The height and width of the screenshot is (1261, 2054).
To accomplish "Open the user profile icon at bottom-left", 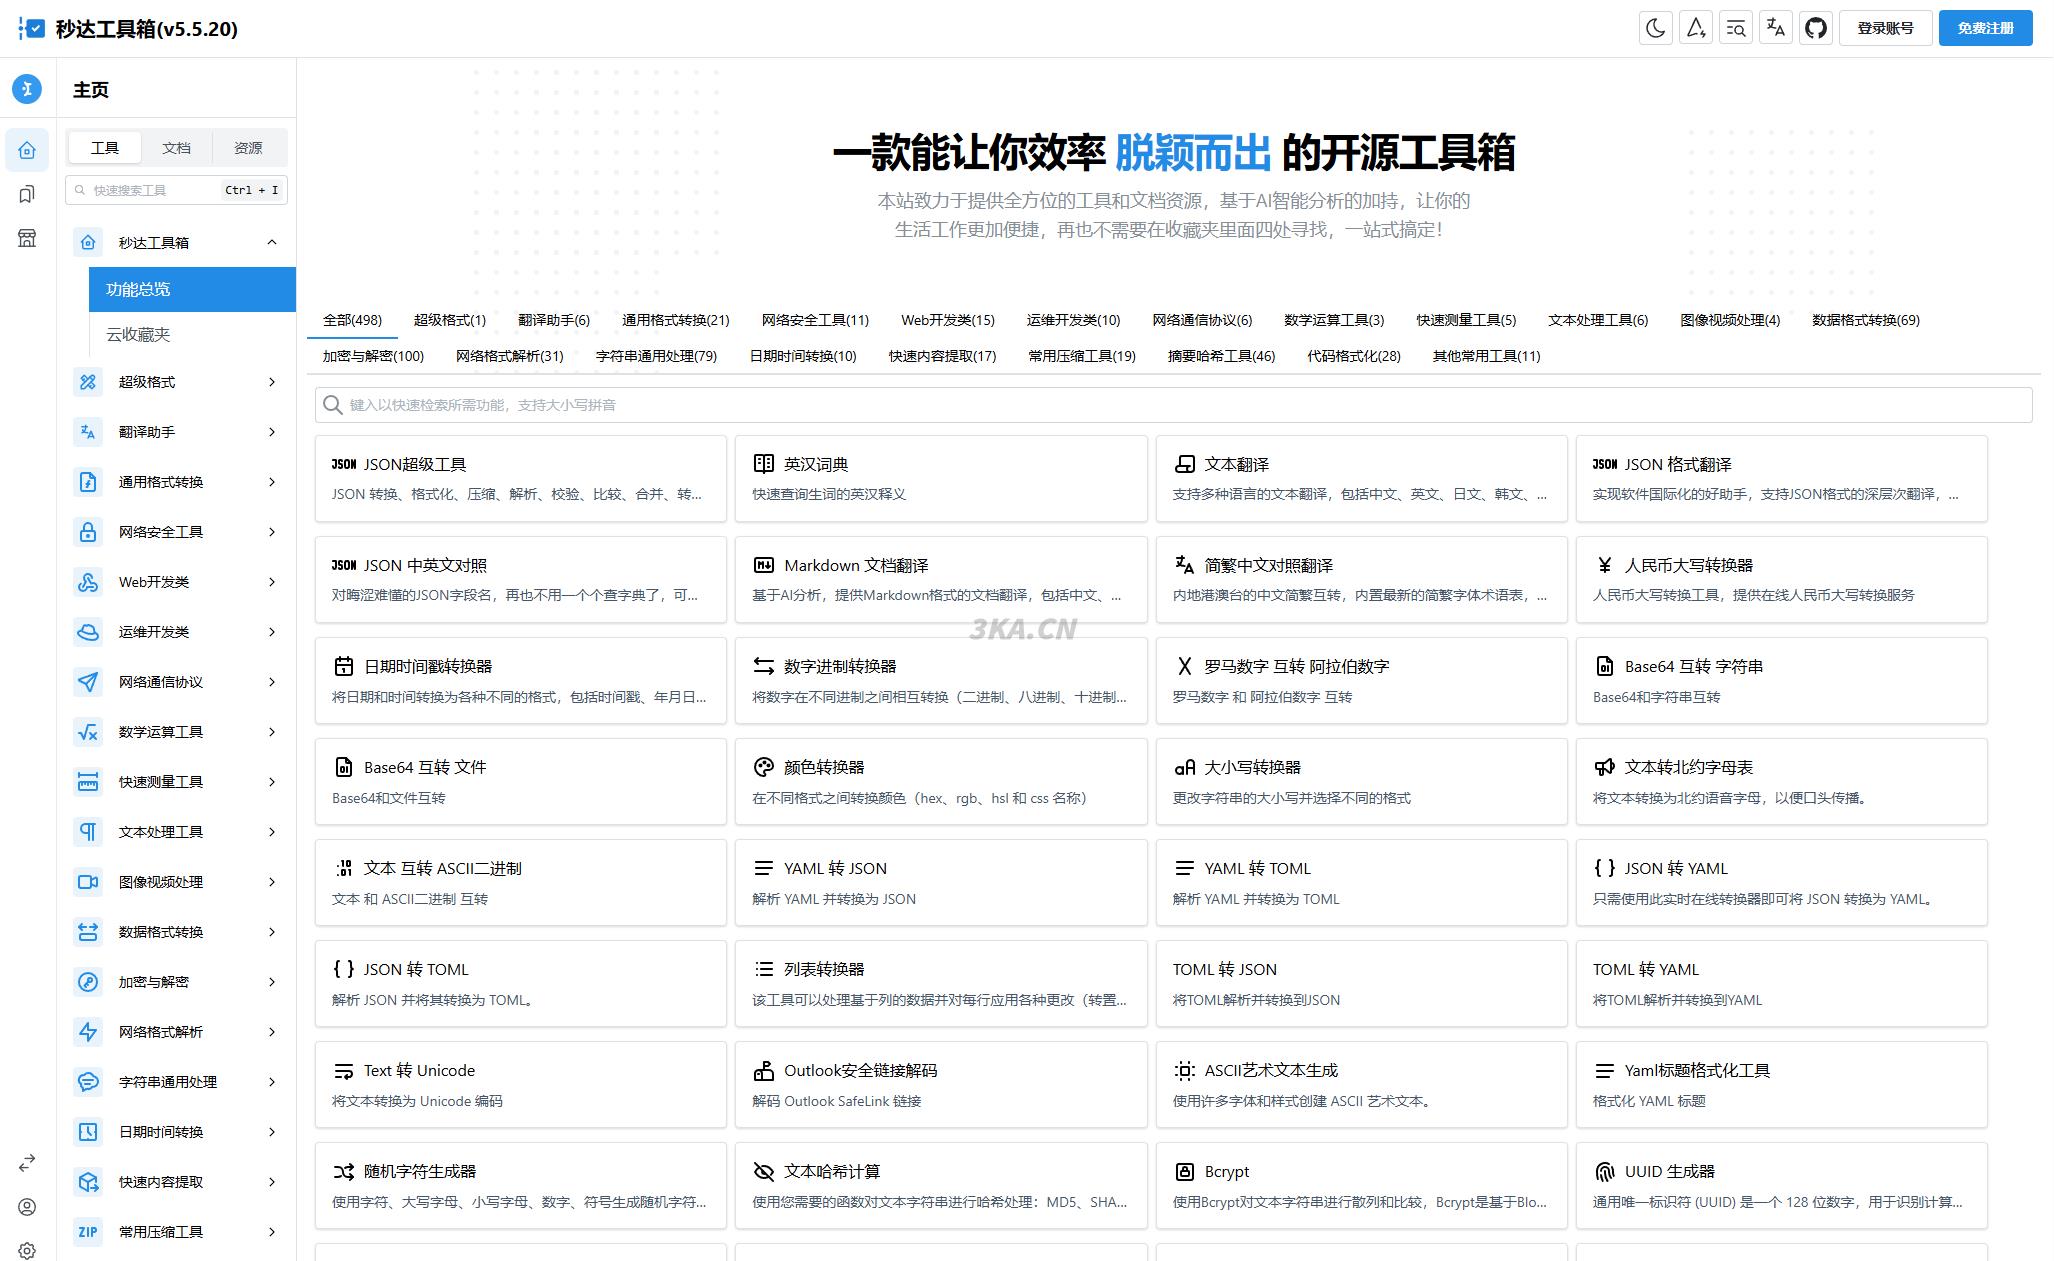I will coord(27,1207).
